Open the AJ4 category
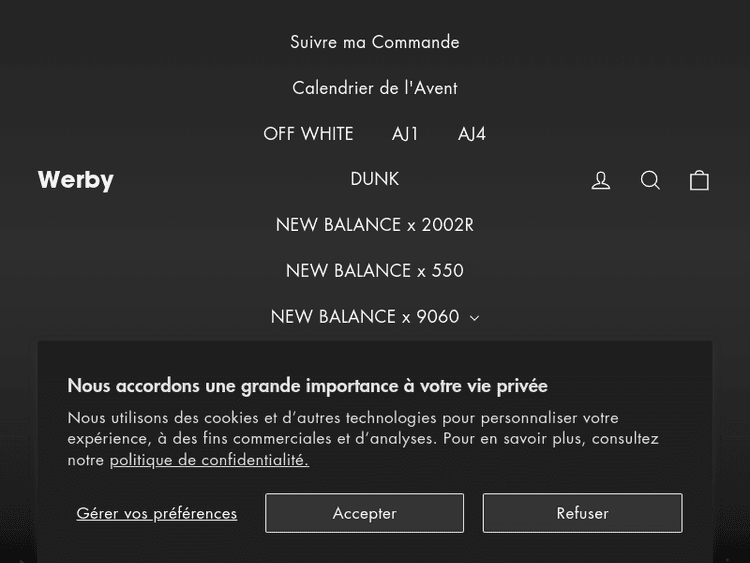 tap(472, 134)
